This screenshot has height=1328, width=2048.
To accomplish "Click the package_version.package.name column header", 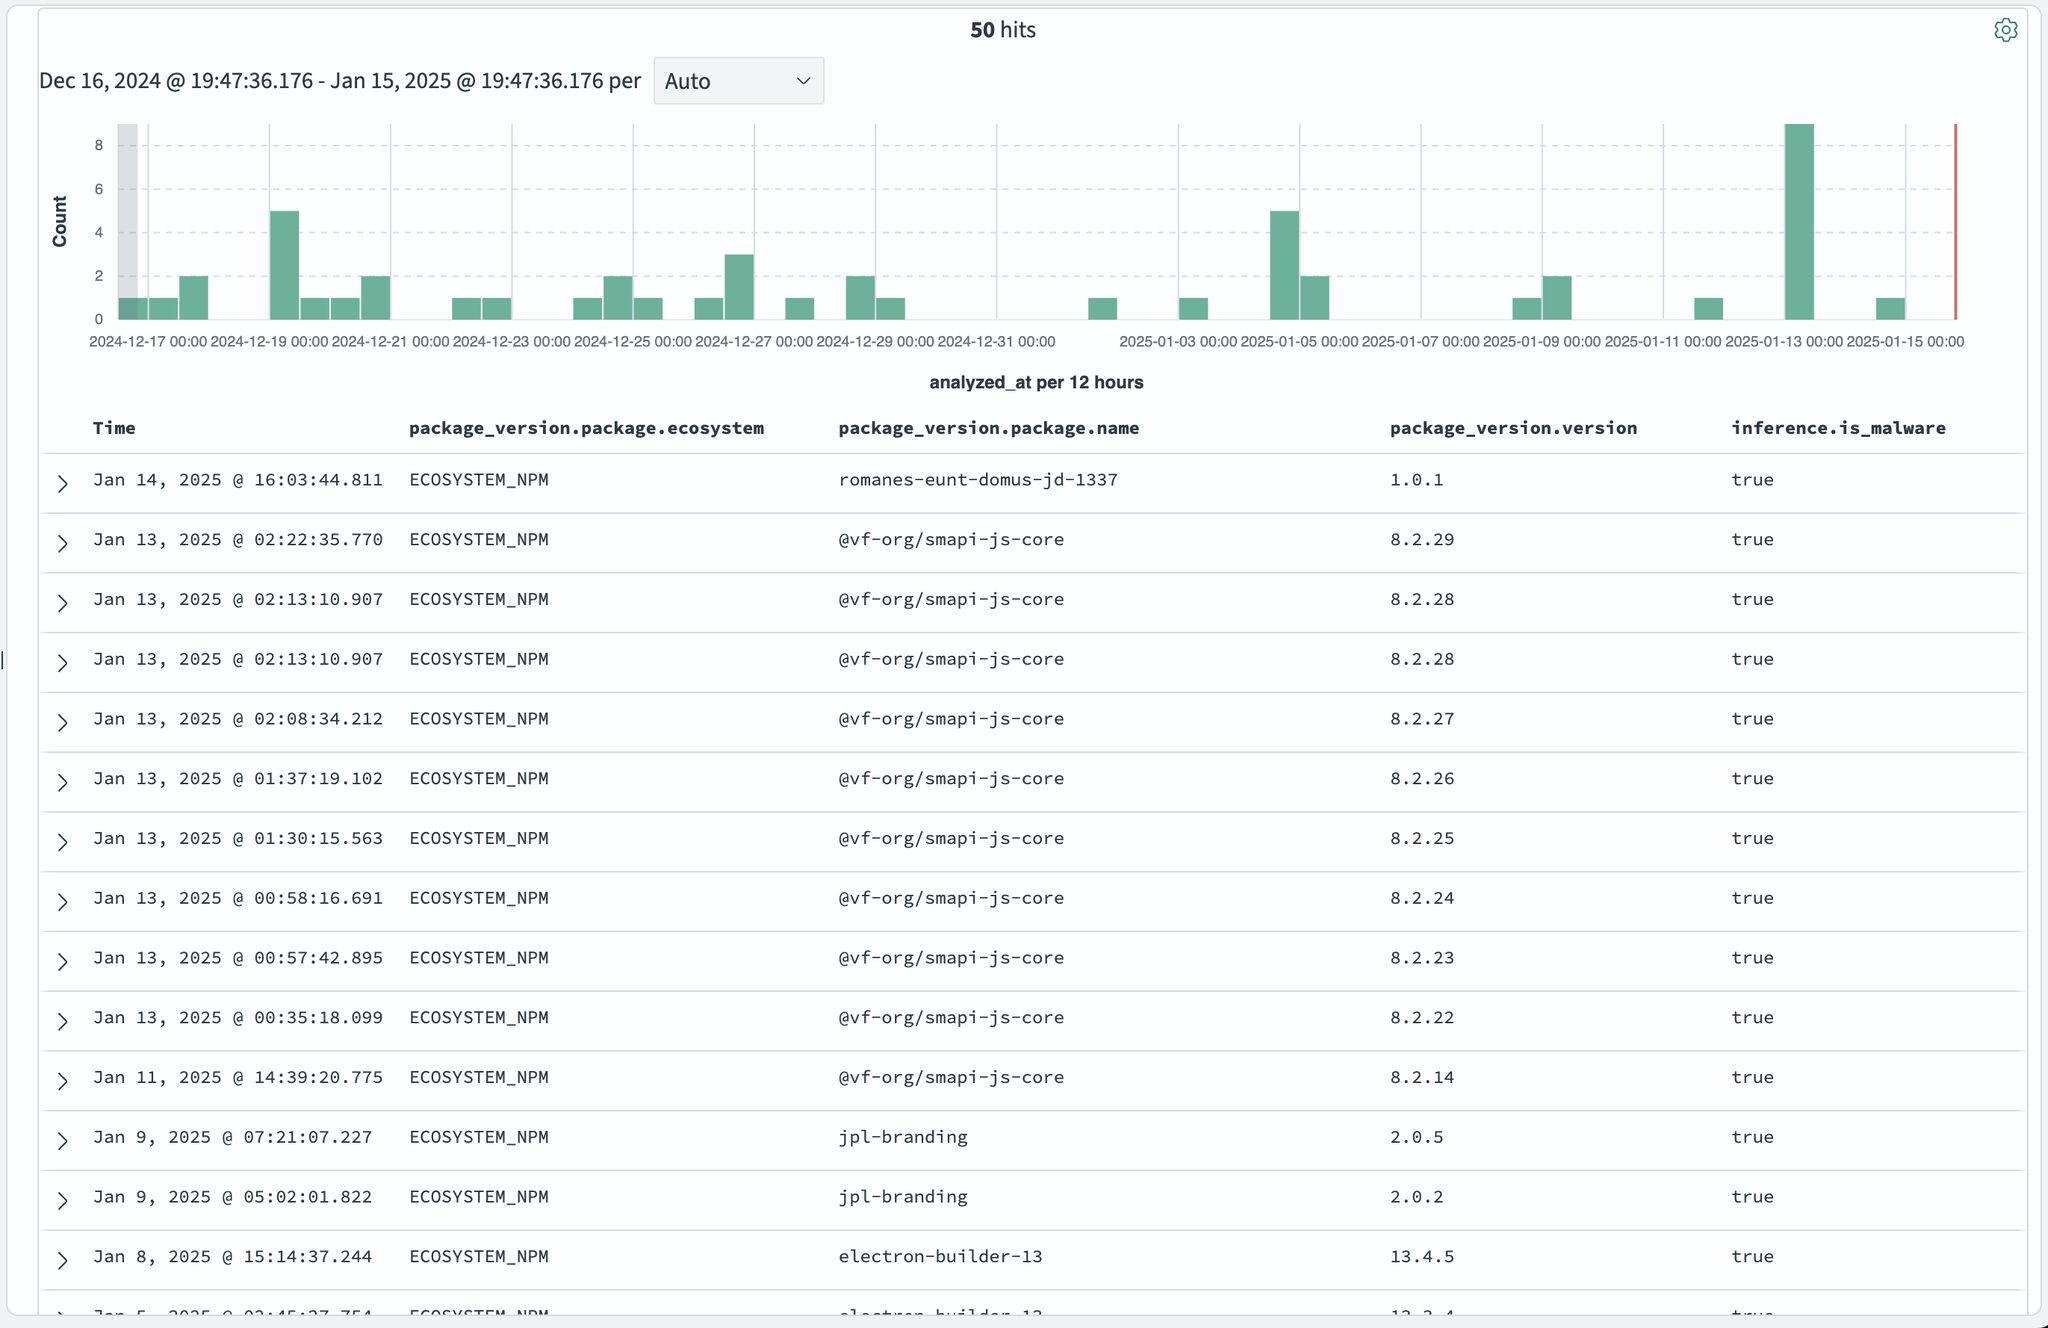I will 988,428.
